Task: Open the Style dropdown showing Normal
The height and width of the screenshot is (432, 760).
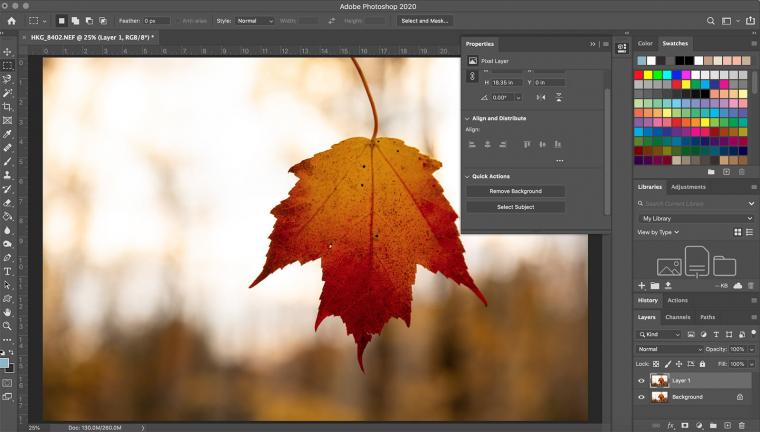Action: pos(255,21)
